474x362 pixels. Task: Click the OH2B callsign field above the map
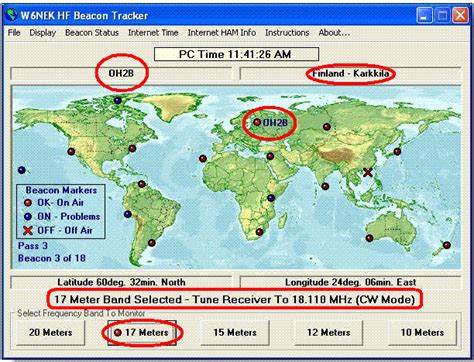coord(121,73)
